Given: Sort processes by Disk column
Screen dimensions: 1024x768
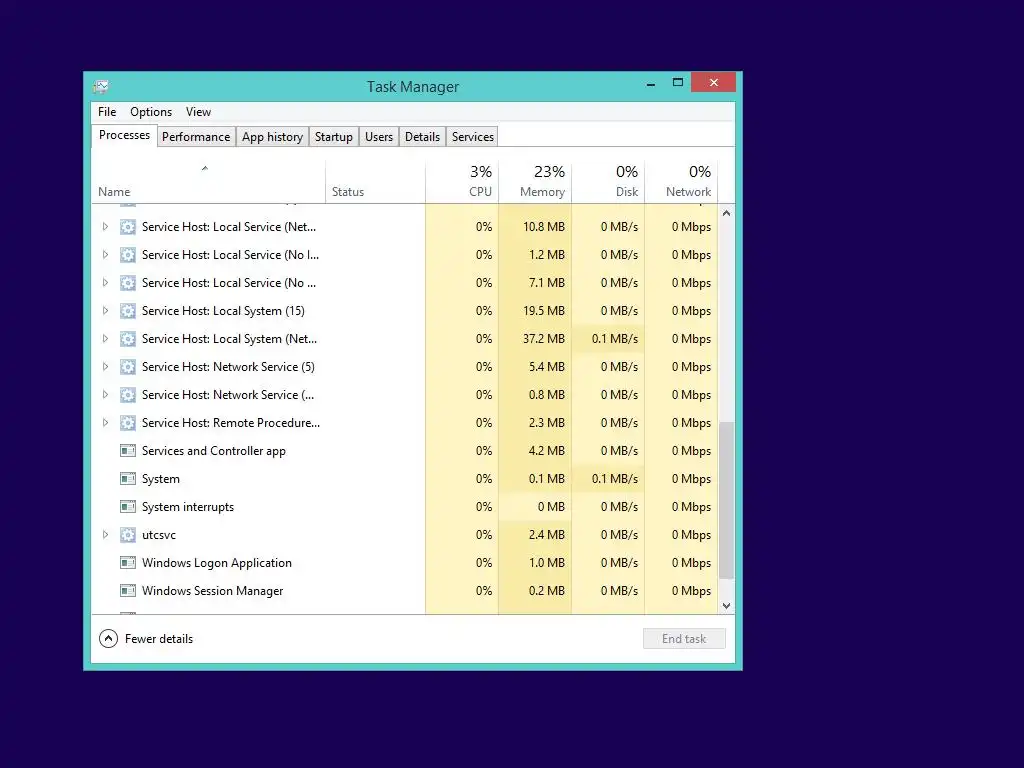Looking at the screenshot, I should click(x=608, y=182).
